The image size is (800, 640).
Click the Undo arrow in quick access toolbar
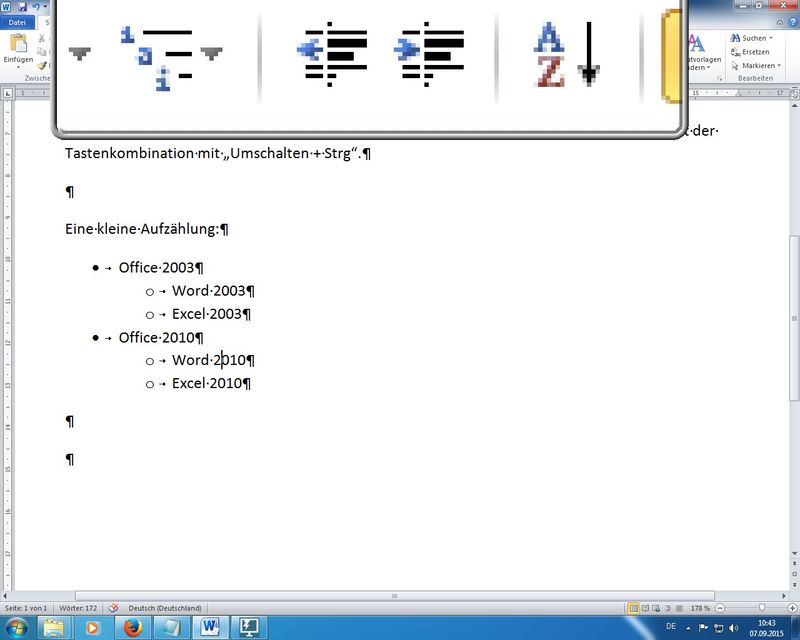pyautogui.click(x=36, y=7)
